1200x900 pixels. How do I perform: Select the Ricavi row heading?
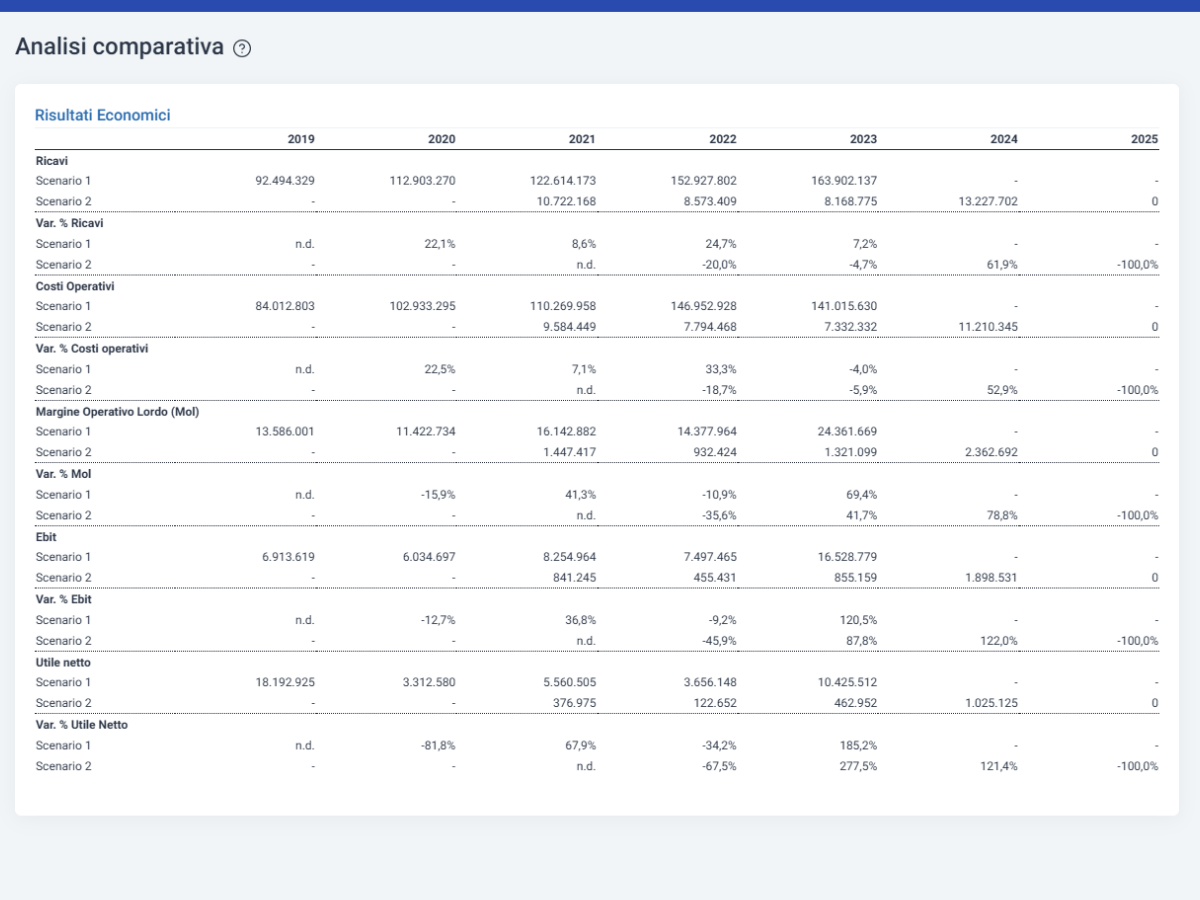coord(52,160)
